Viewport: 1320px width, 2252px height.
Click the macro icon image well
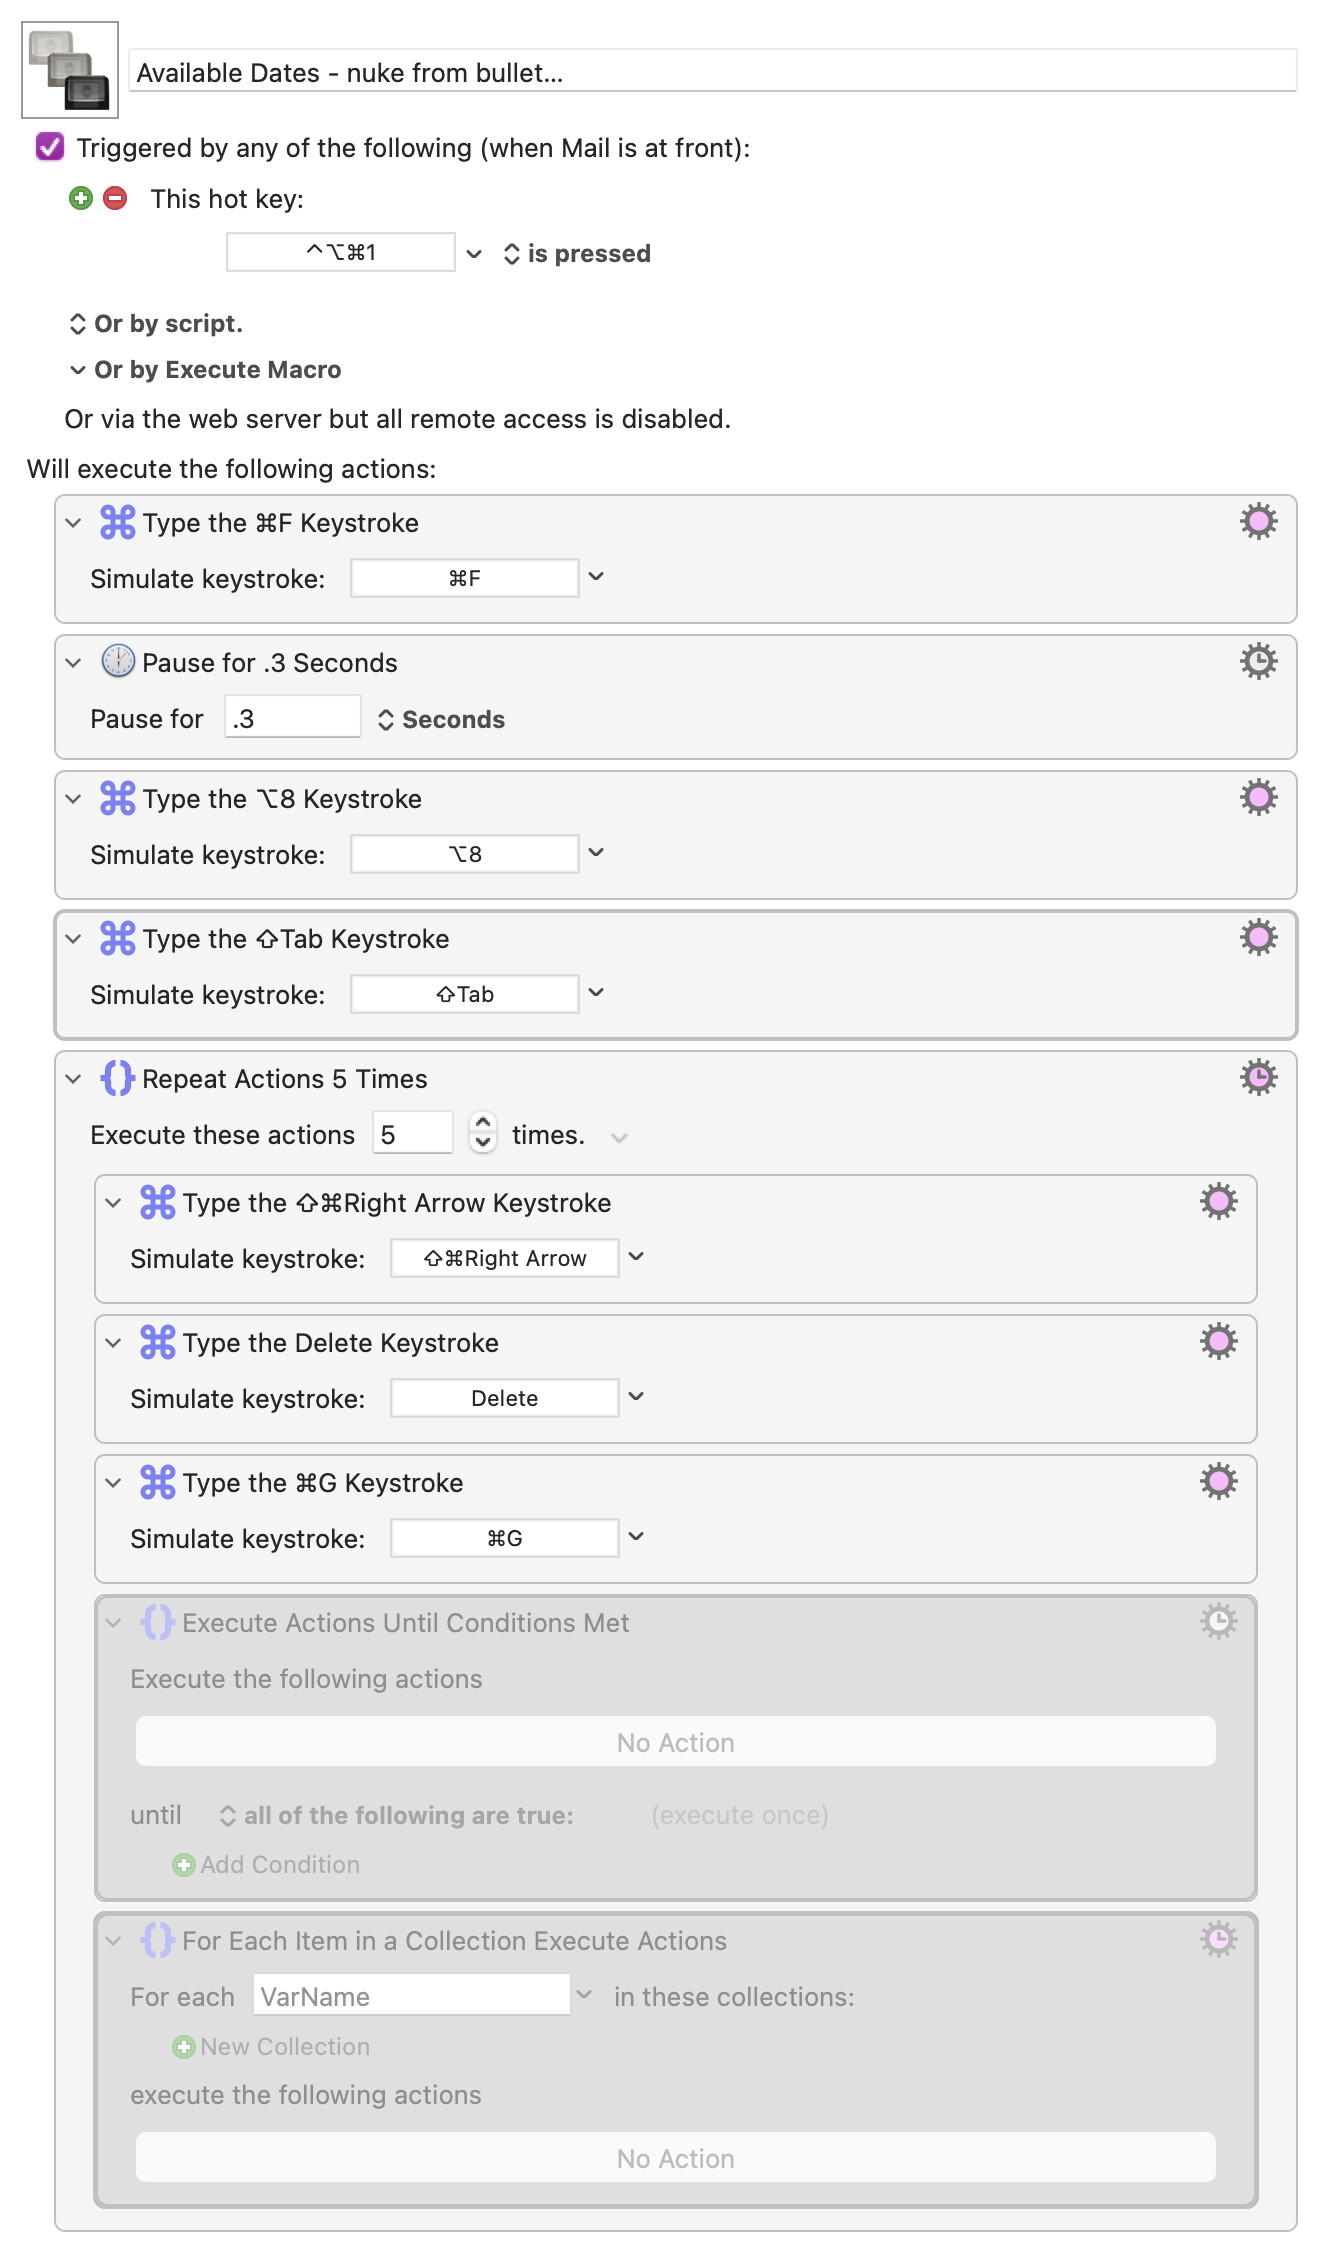click(x=70, y=70)
